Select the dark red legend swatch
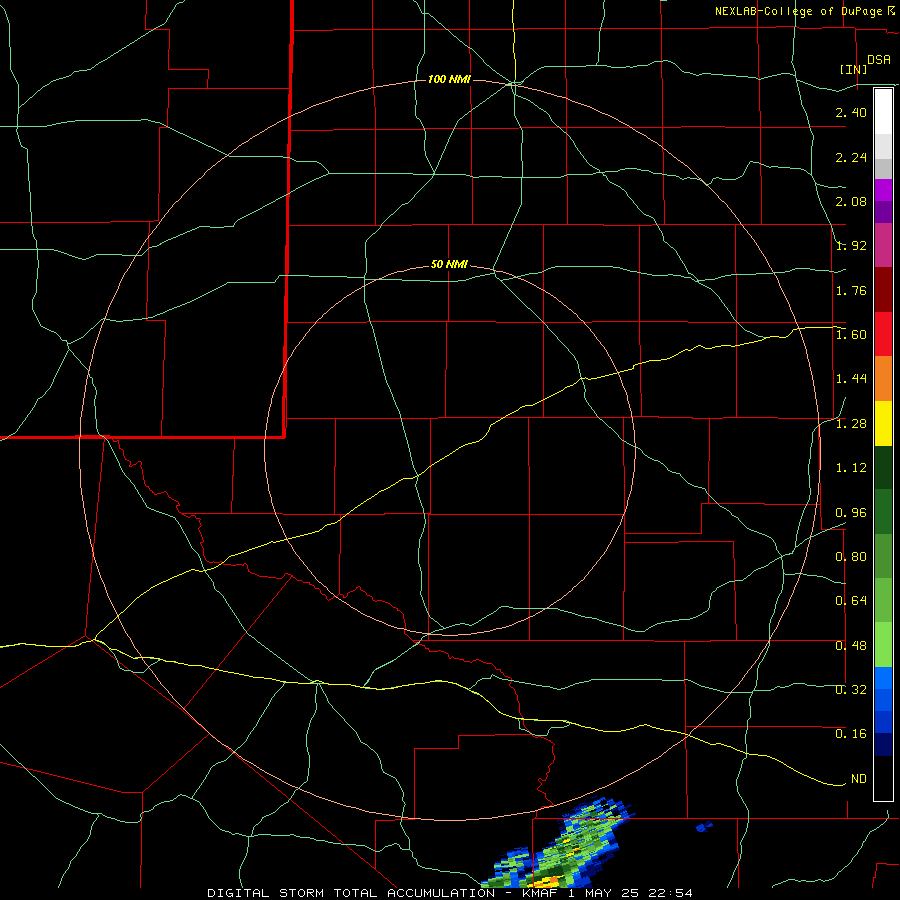 pos(883,290)
